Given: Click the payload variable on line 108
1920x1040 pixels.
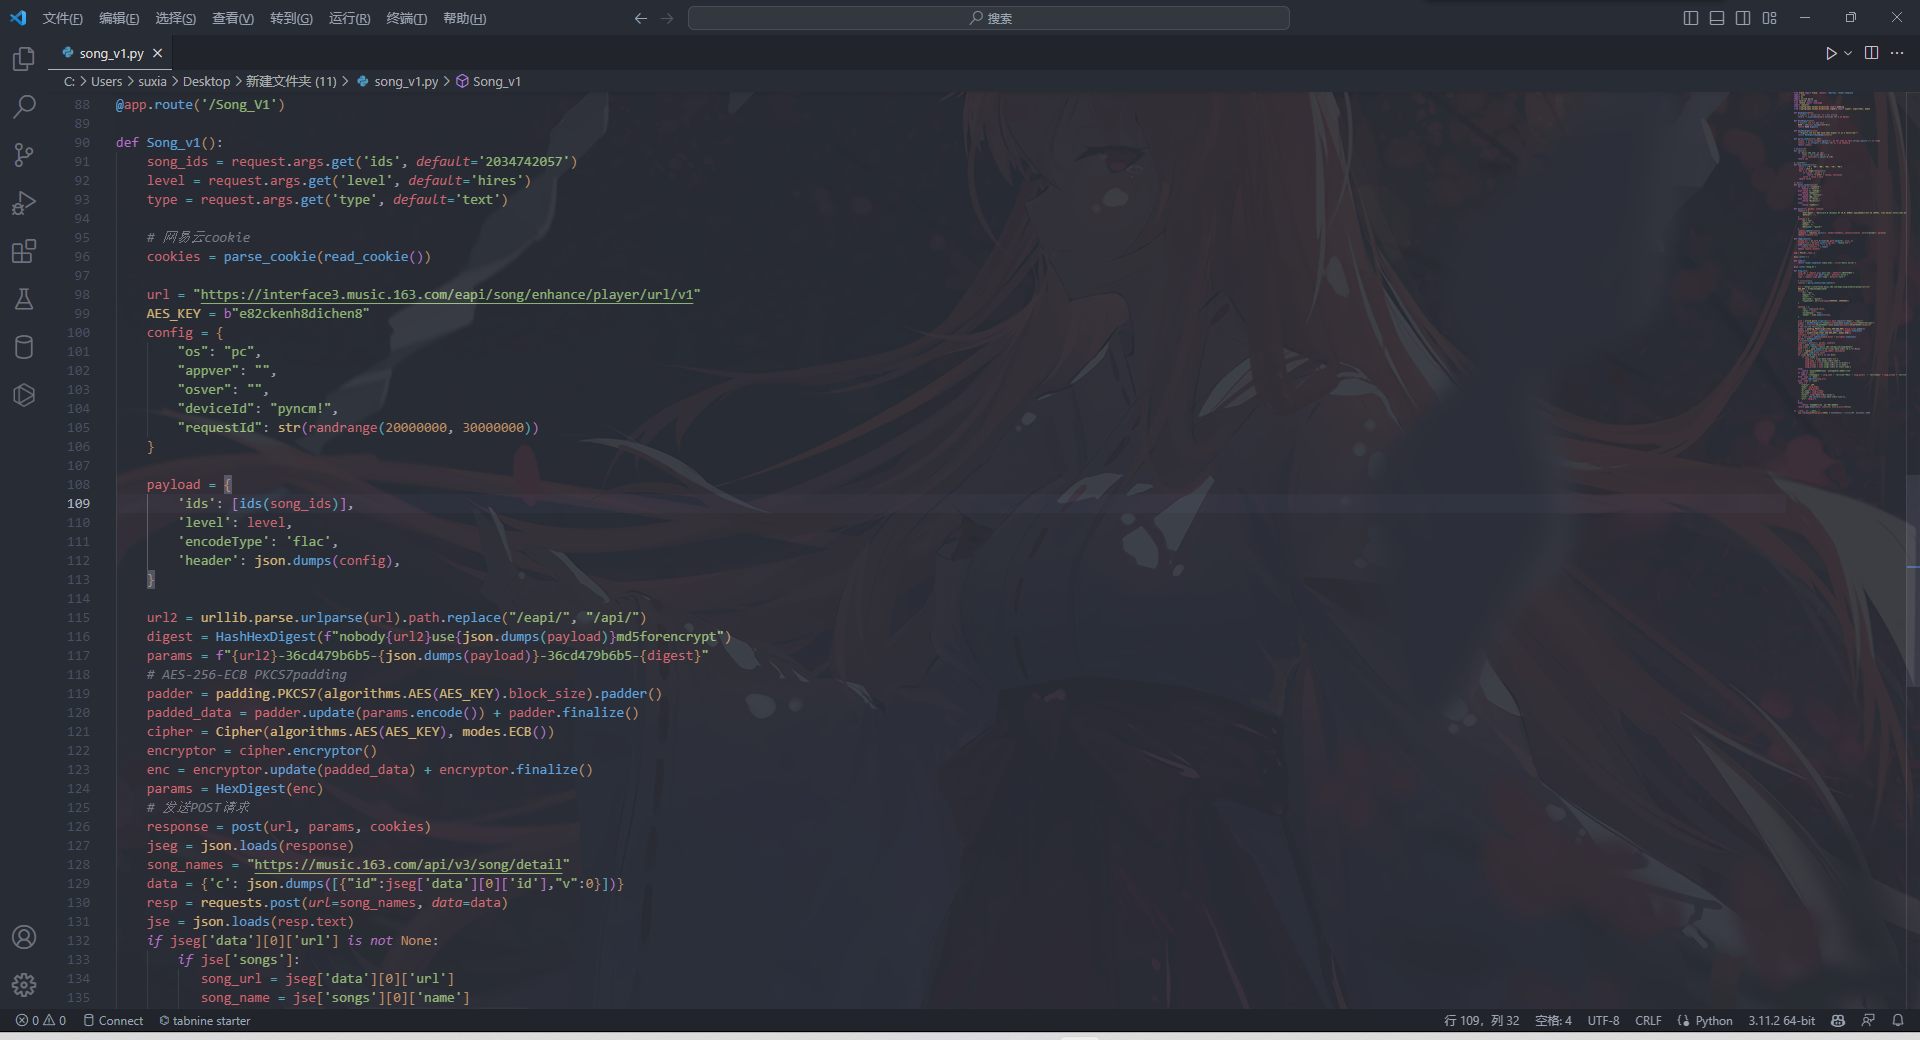Looking at the screenshot, I should (173, 484).
